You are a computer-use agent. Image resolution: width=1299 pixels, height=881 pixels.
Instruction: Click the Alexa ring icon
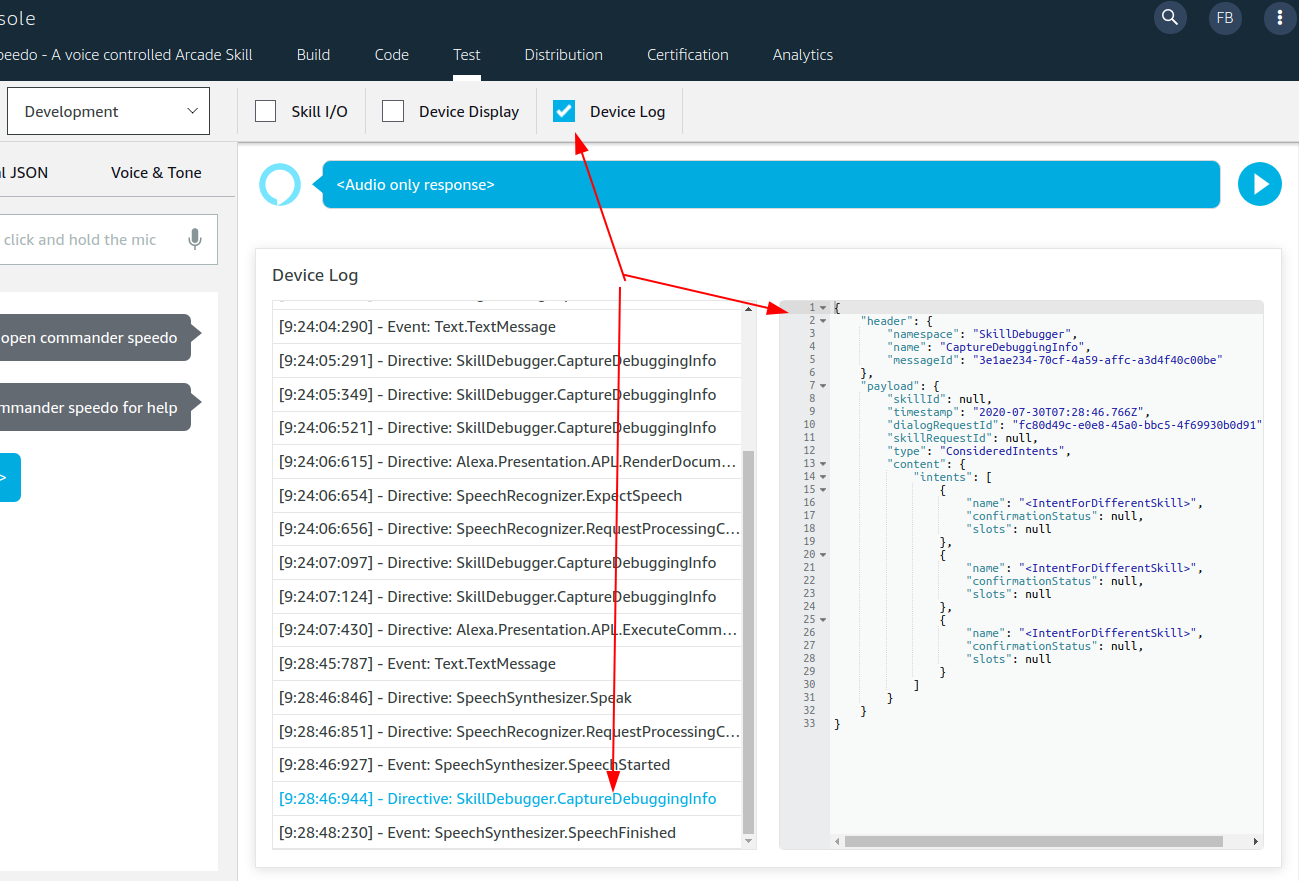click(279, 185)
